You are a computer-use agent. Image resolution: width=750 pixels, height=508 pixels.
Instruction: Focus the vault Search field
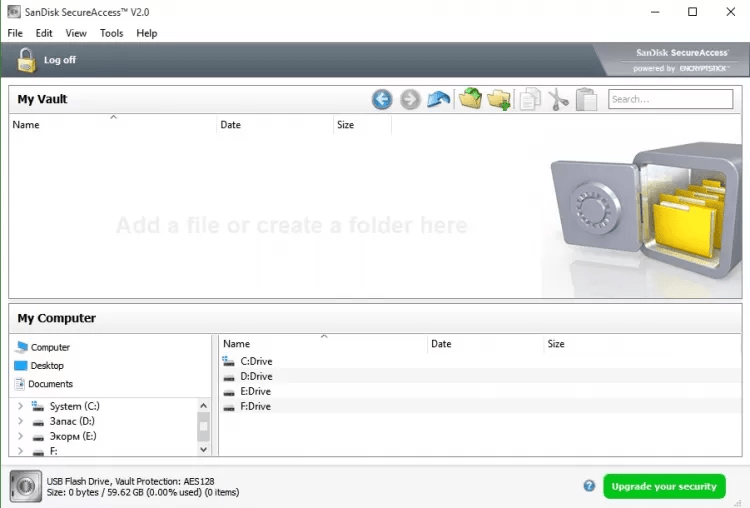click(x=671, y=99)
